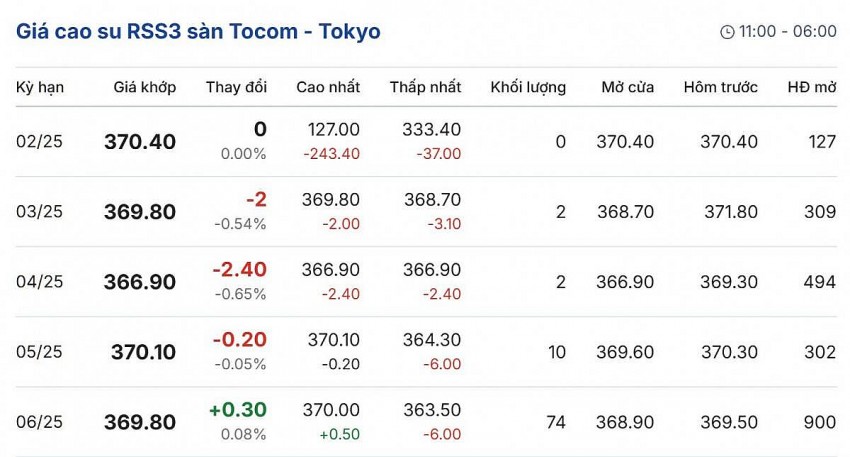Select the 03/25 contract term

(40, 212)
